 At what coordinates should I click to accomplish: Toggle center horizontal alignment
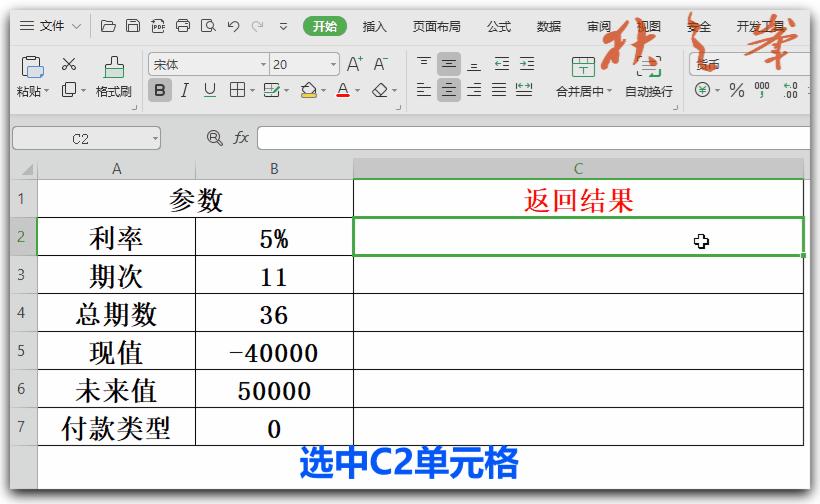point(449,90)
